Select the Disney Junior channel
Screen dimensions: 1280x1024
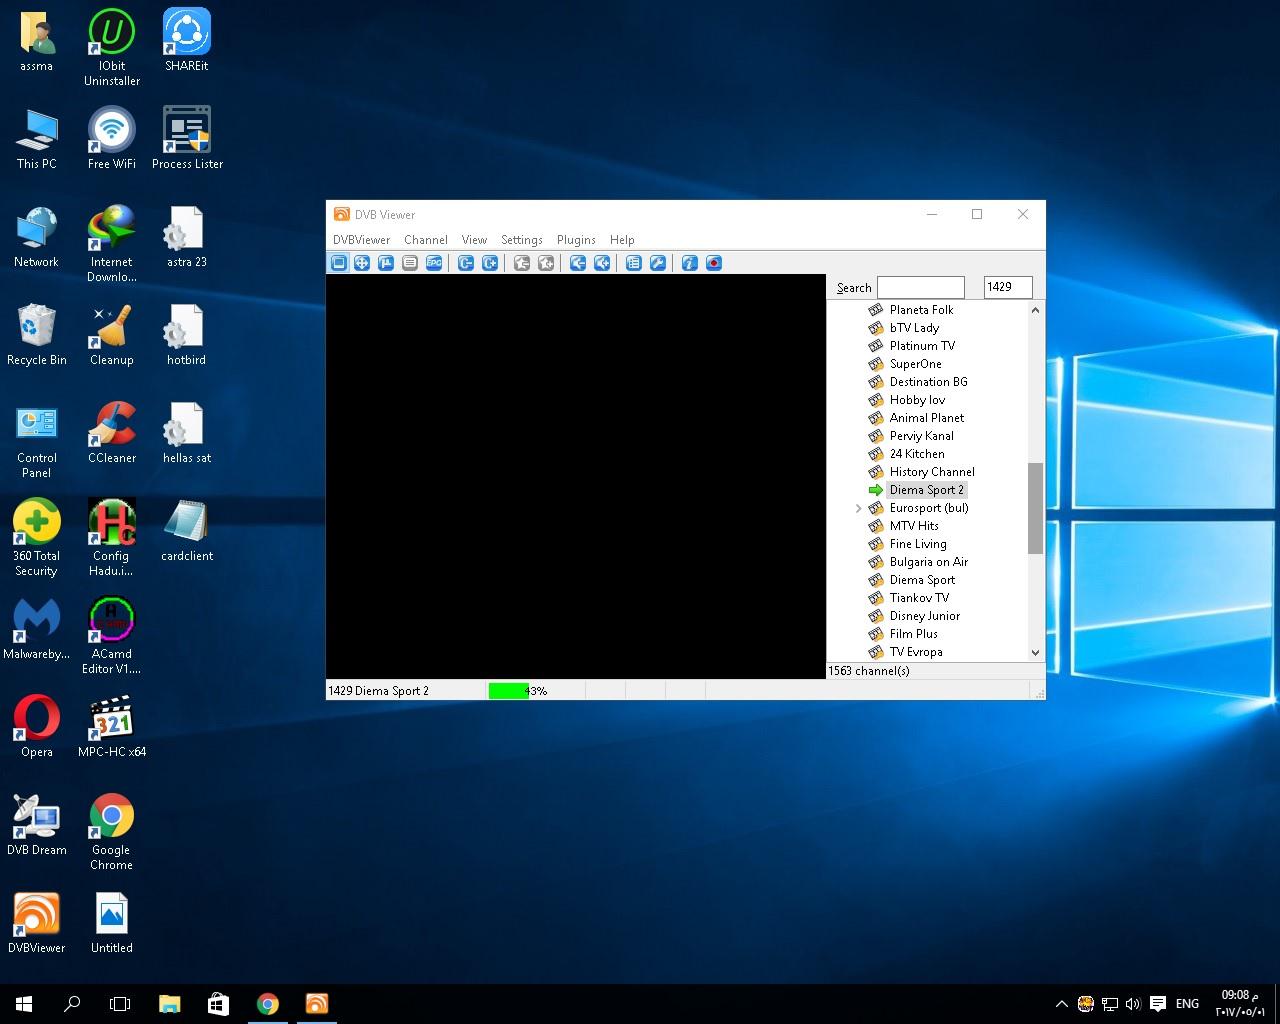tap(925, 616)
